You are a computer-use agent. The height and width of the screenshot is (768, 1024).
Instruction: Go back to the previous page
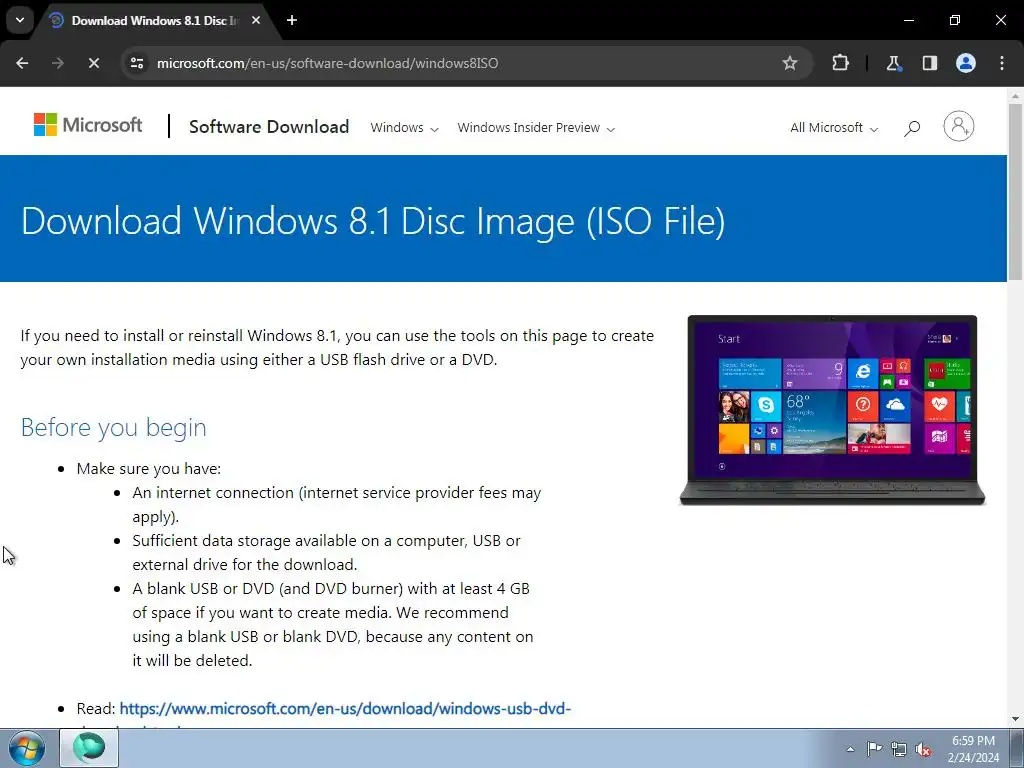[x=22, y=63]
